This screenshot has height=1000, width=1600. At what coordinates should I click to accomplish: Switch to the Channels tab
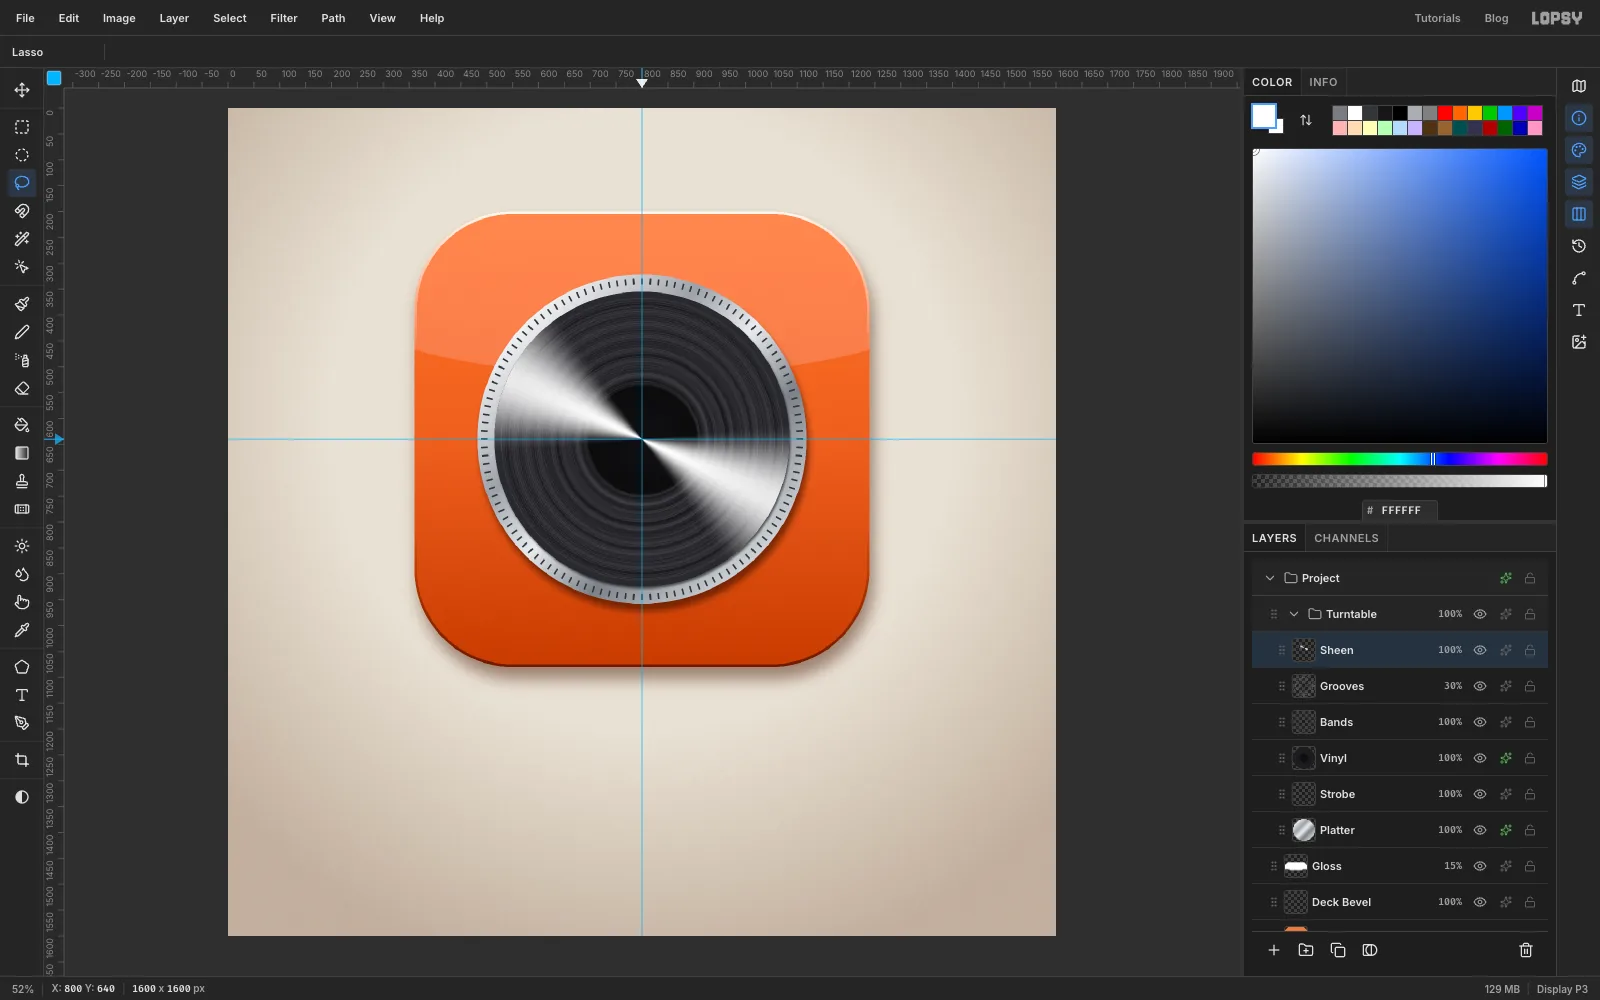coord(1346,538)
